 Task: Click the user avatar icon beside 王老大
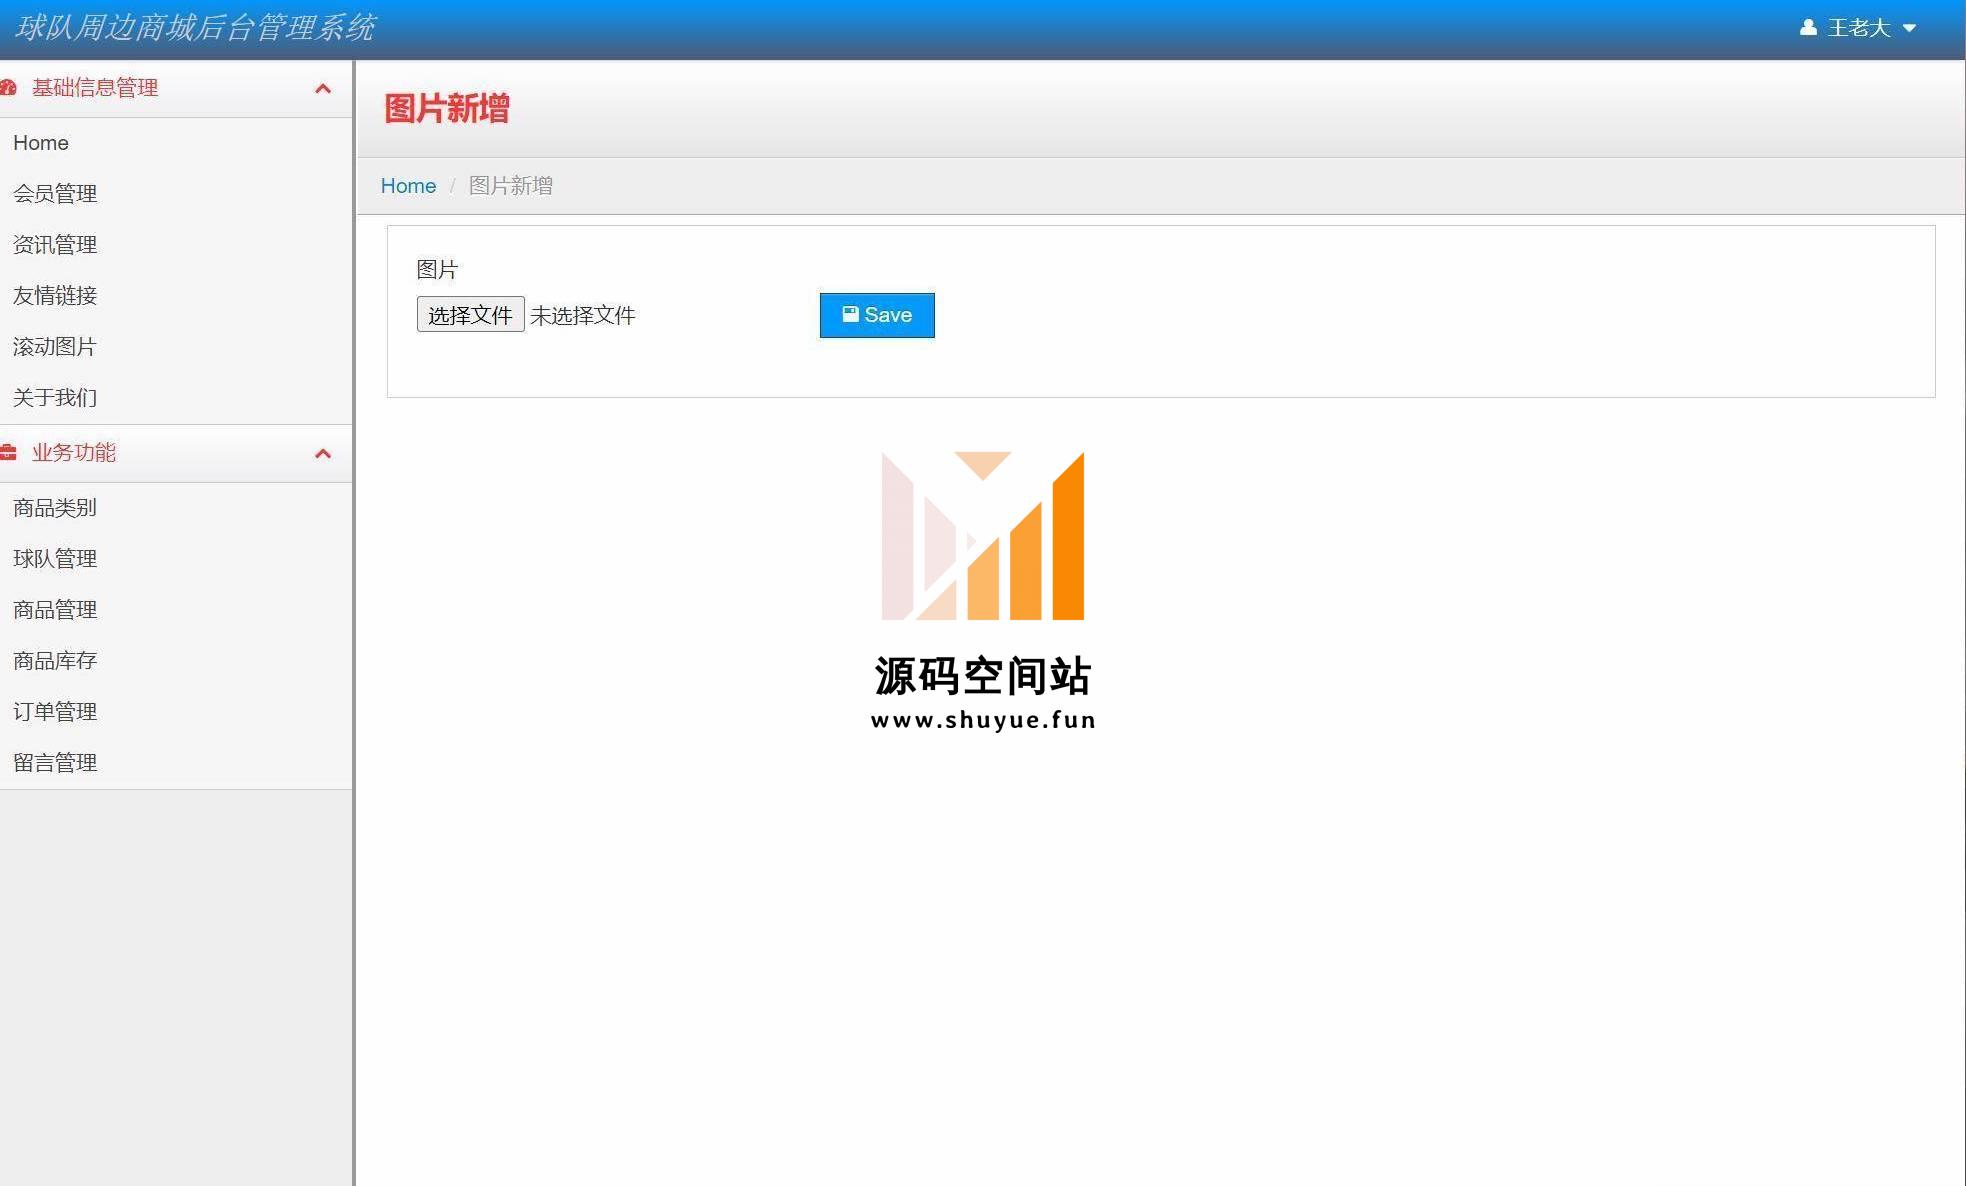click(1808, 28)
